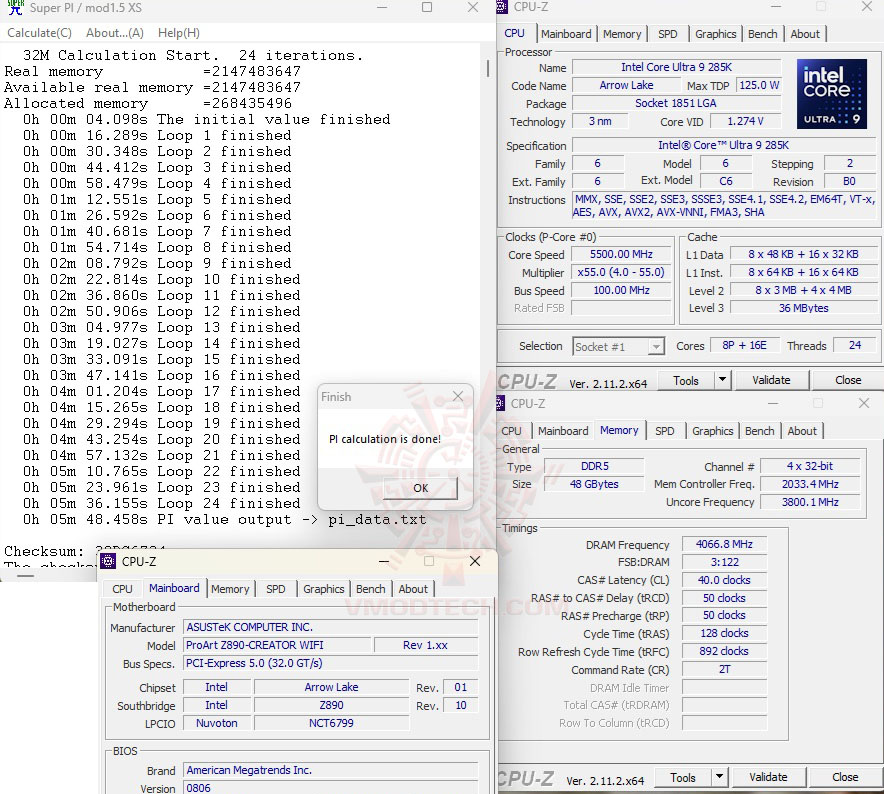Image resolution: width=884 pixels, height=794 pixels.
Task: Select Bench tab in CPU-Z Mainboard window
Action: pyautogui.click(x=370, y=589)
